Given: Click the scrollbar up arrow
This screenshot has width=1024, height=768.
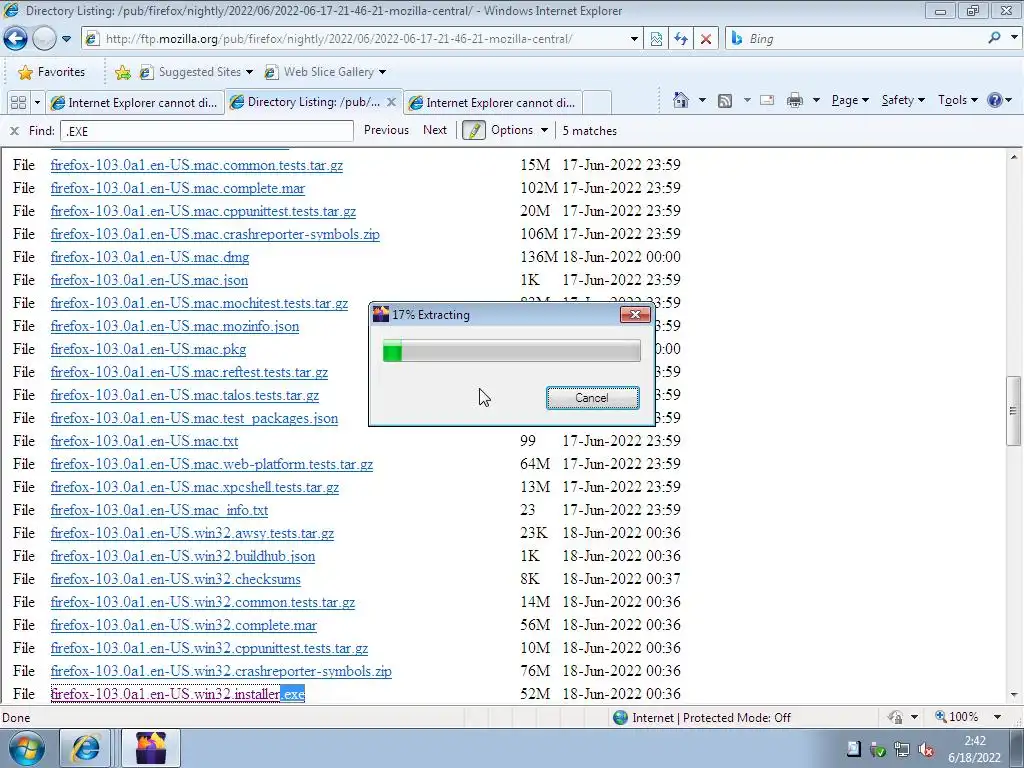Looking at the screenshot, I should (1014, 157).
